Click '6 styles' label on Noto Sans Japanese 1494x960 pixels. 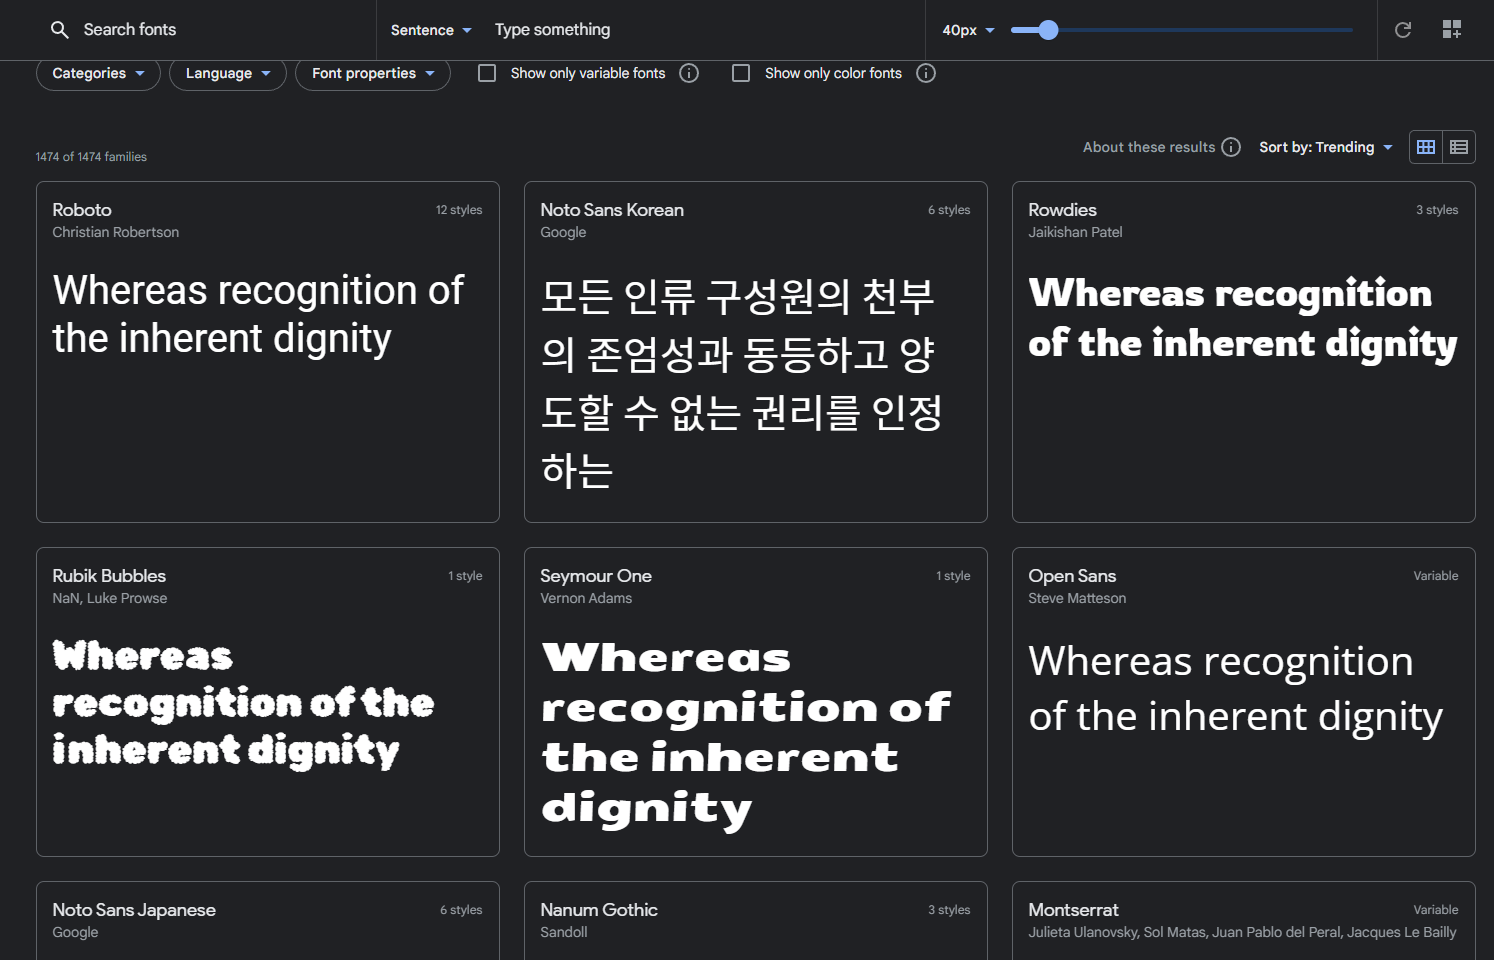point(461,910)
